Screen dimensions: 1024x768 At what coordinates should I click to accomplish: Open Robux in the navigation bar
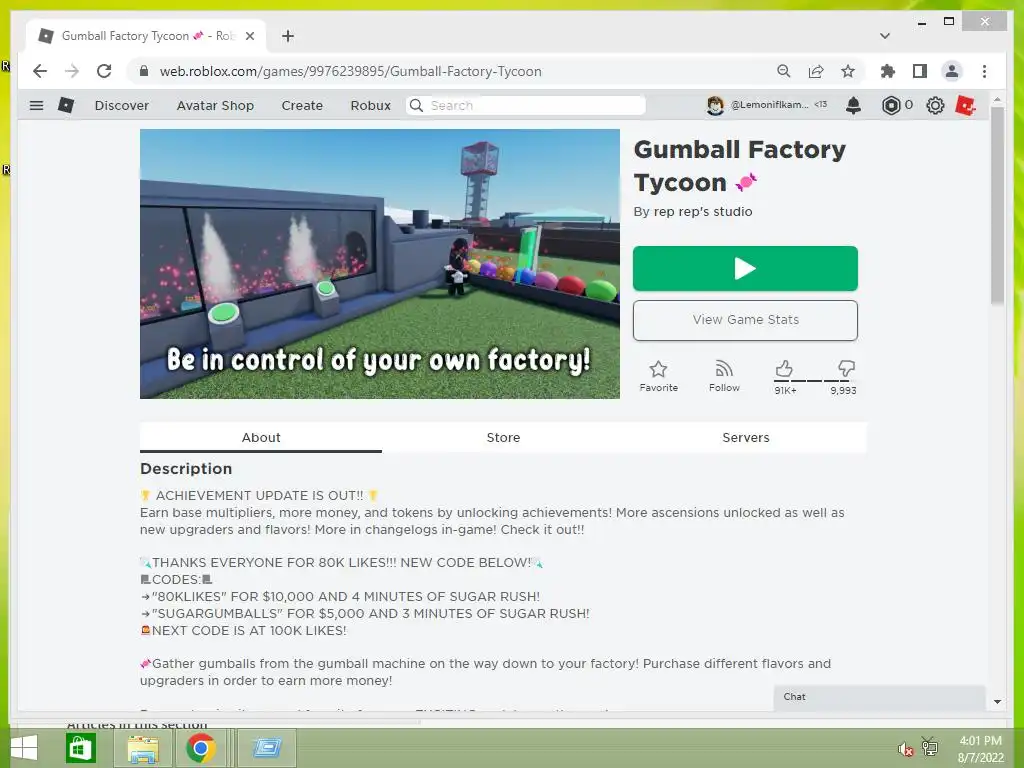[370, 105]
